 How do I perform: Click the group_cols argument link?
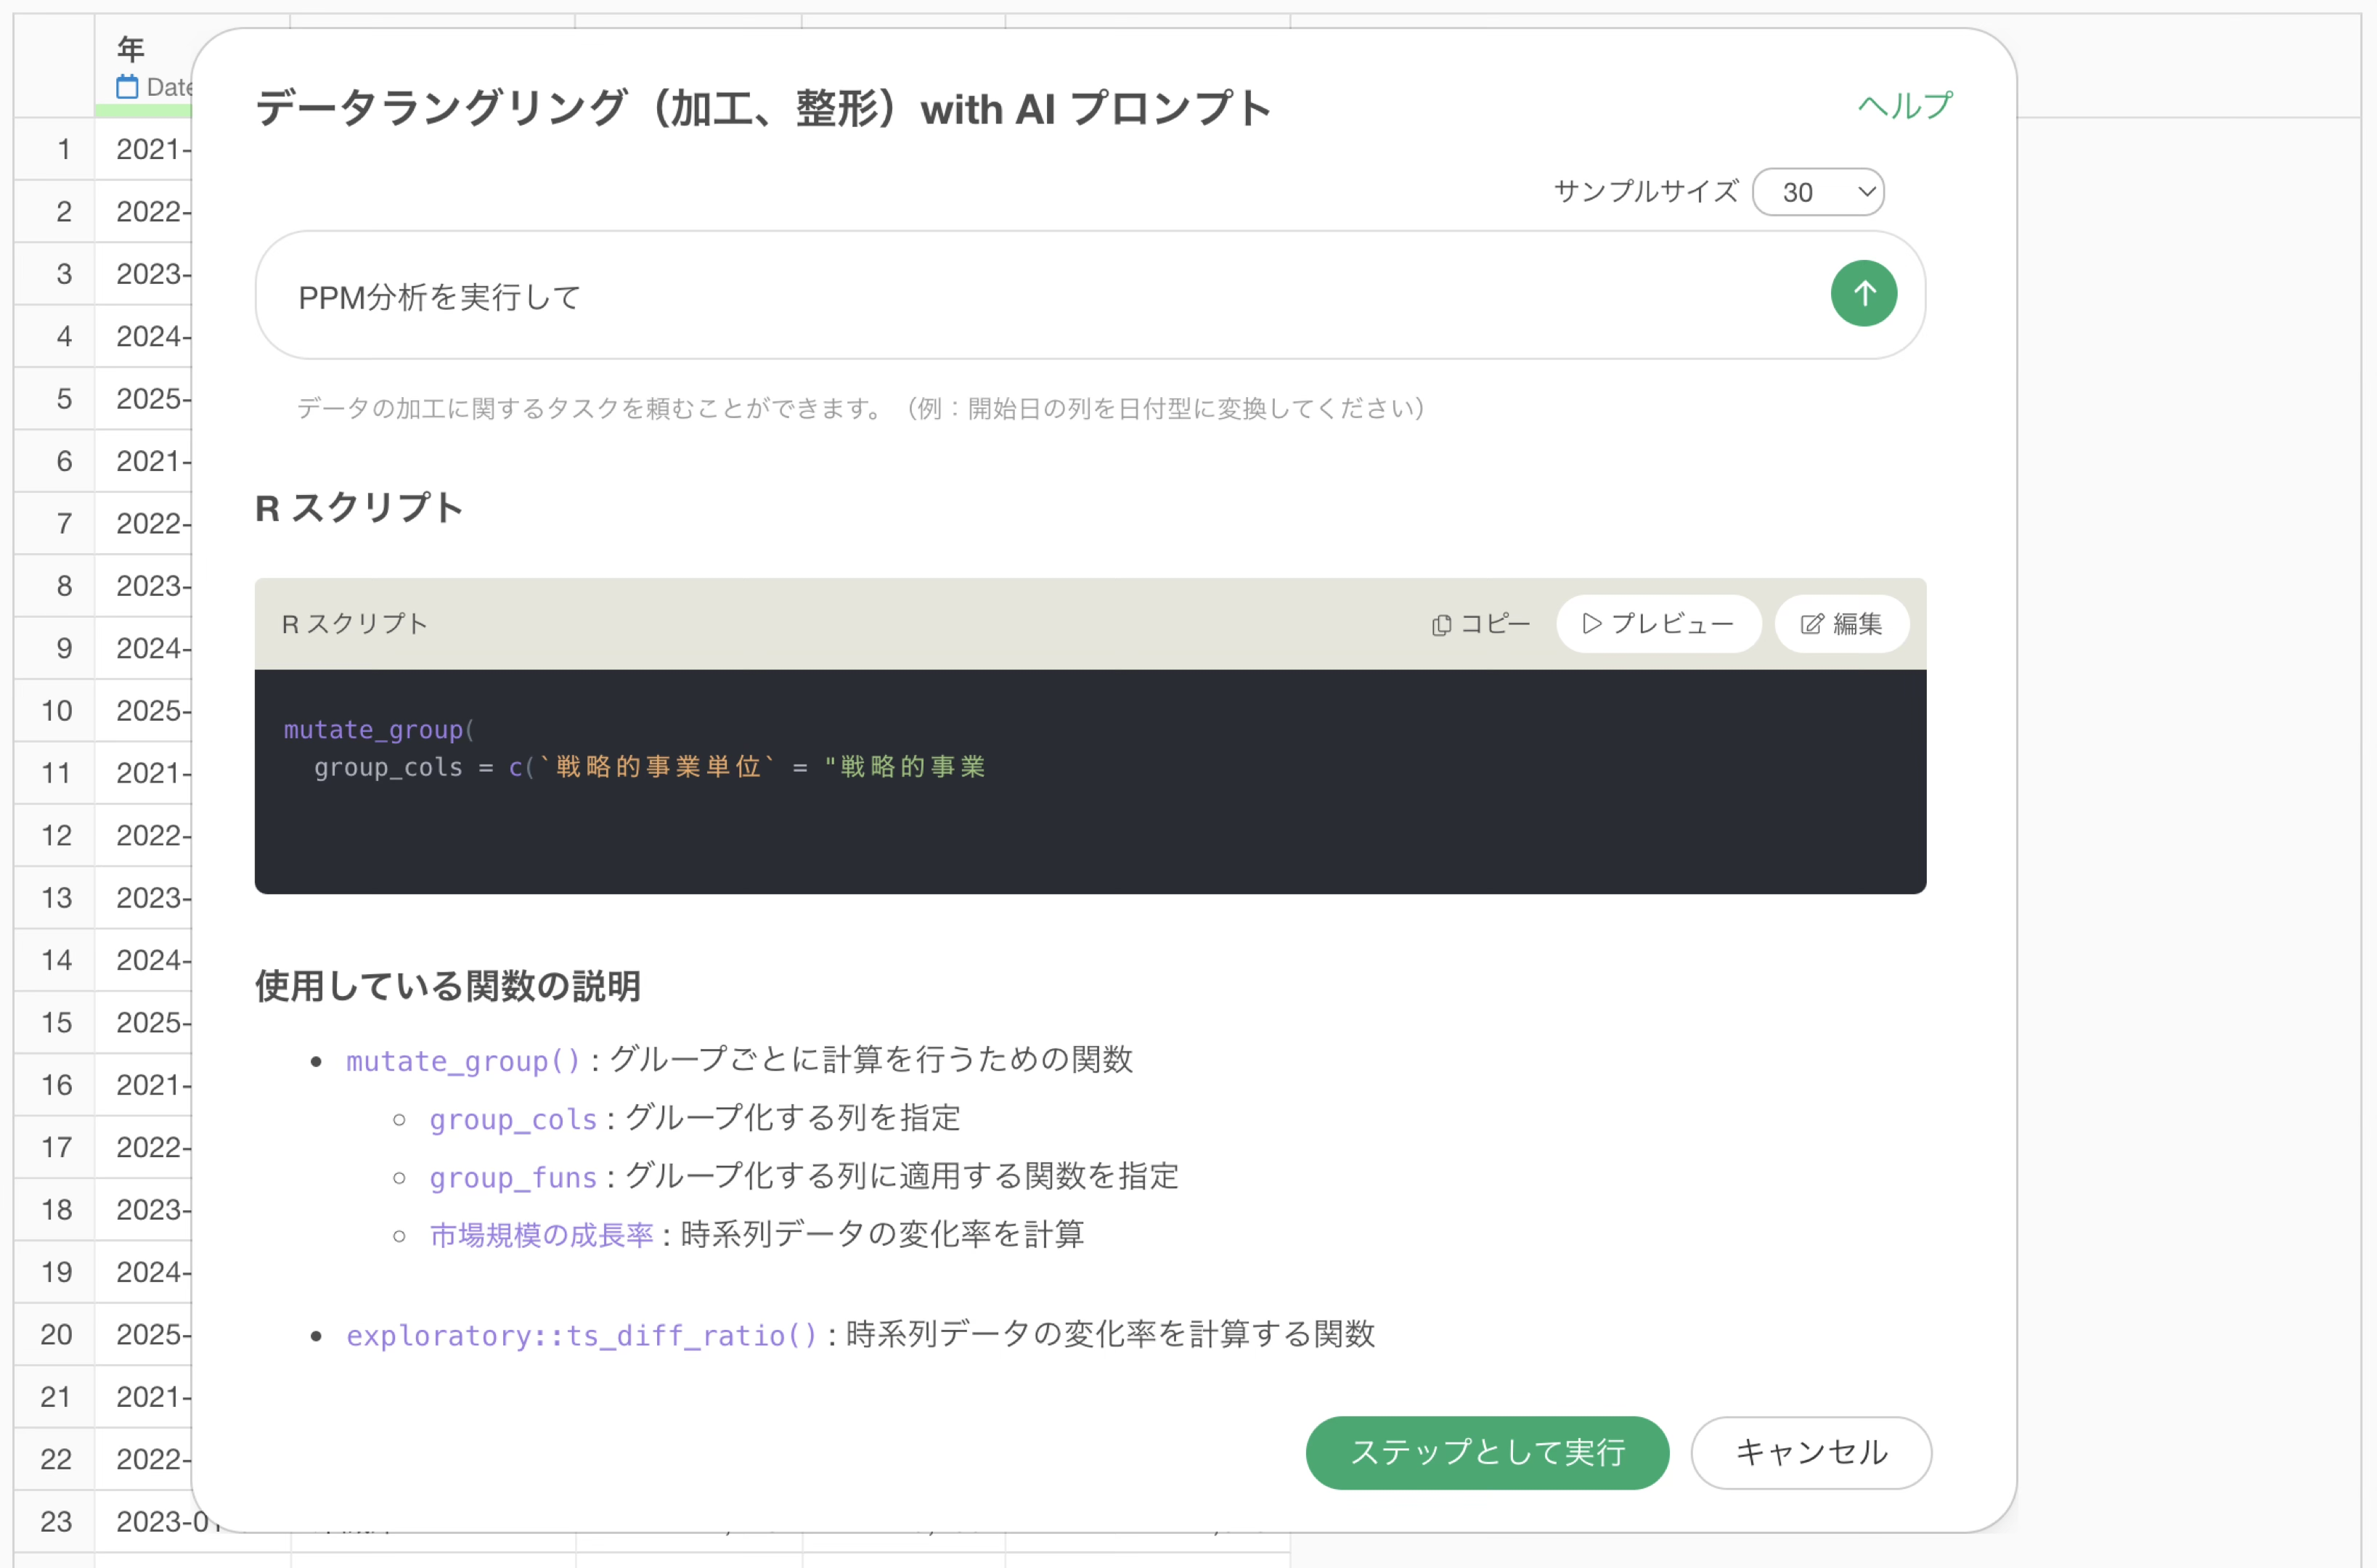click(513, 1120)
